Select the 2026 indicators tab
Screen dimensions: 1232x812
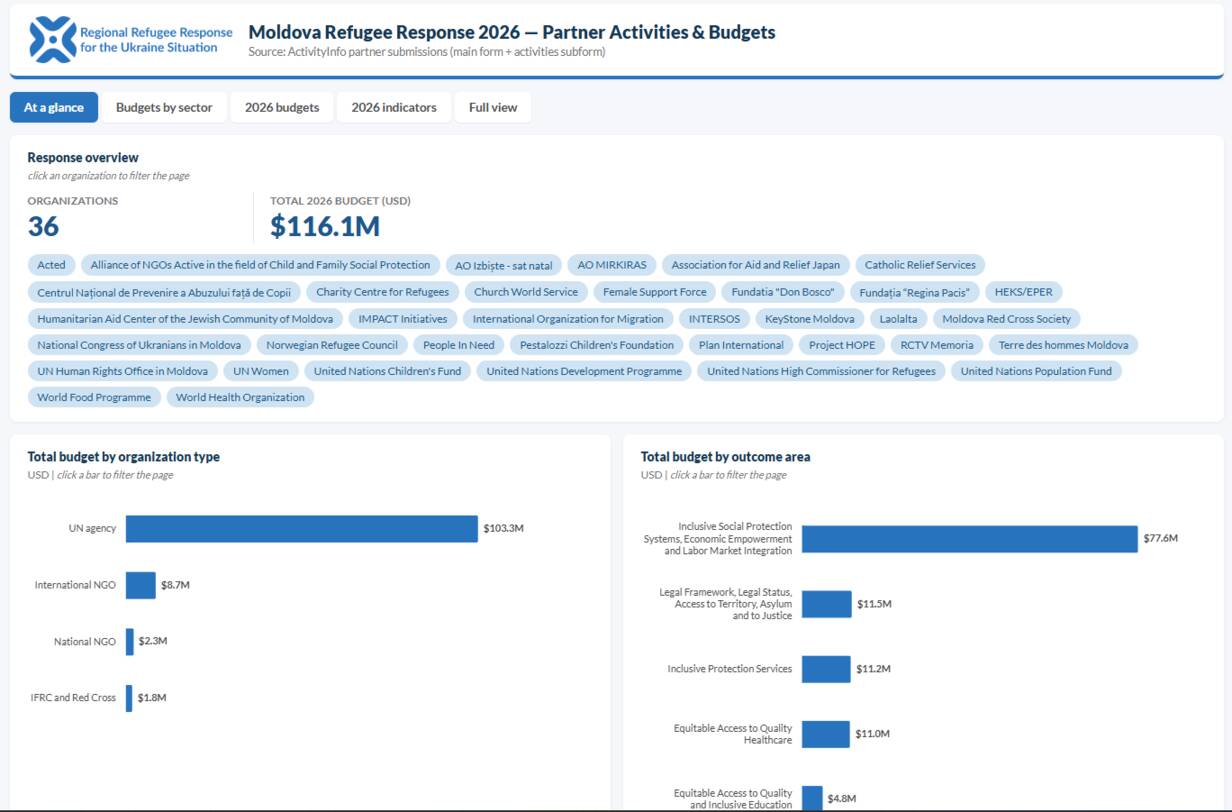tap(394, 107)
